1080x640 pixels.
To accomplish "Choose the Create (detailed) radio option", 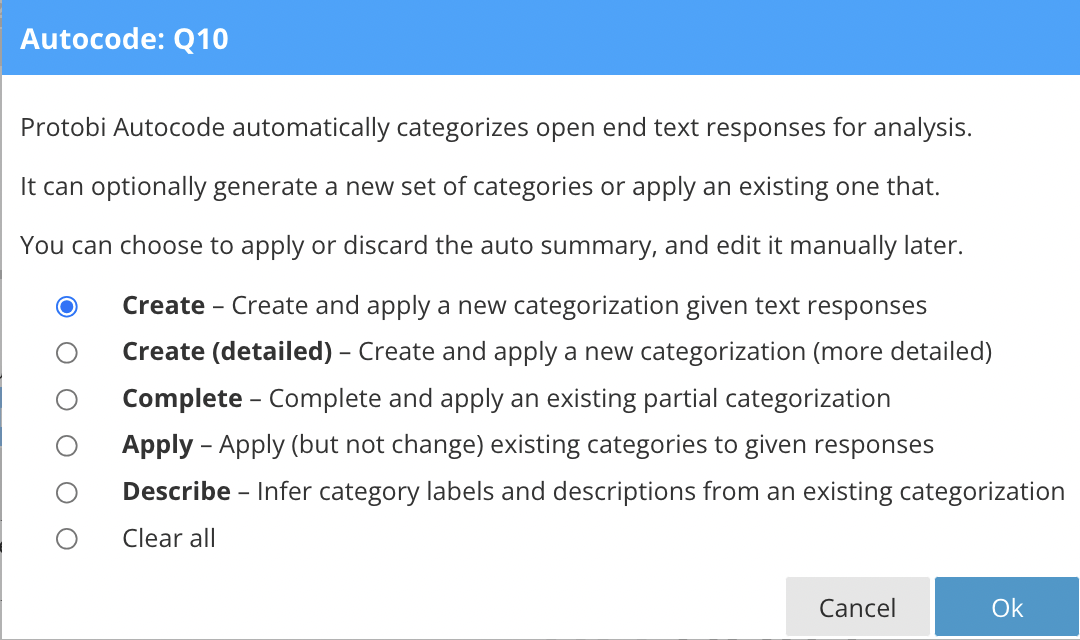I will (67, 352).
